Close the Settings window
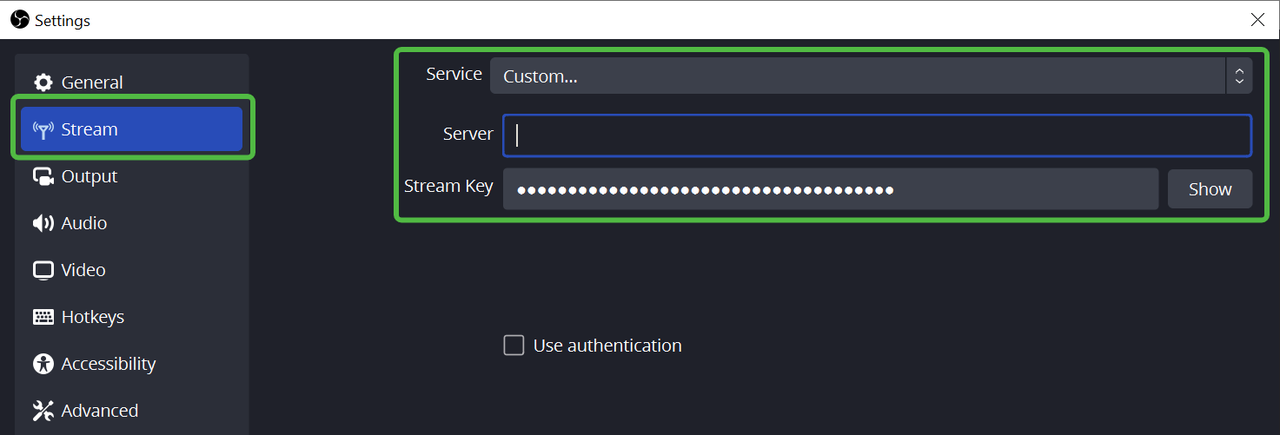Screen dimensions: 1280x435 (1257, 19)
